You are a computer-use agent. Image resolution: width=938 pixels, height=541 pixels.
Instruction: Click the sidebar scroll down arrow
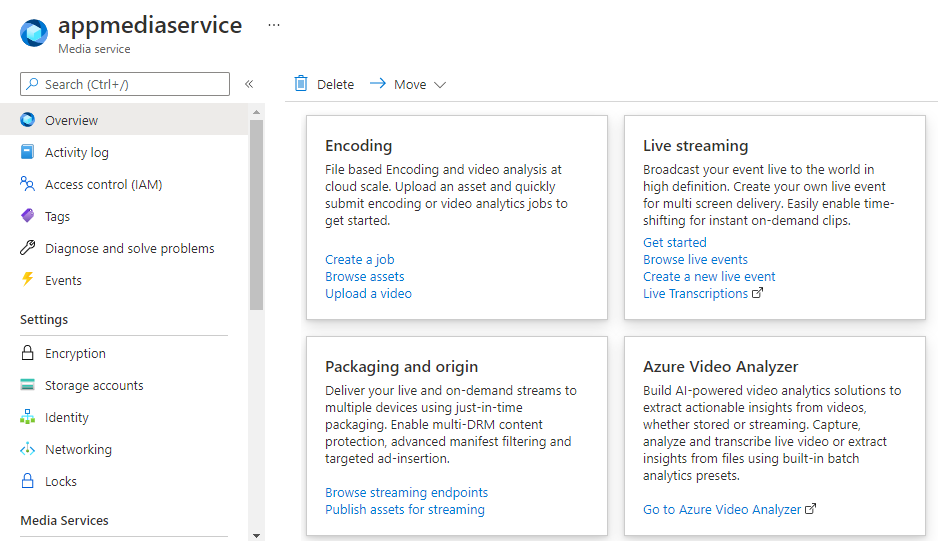pos(257,535)
